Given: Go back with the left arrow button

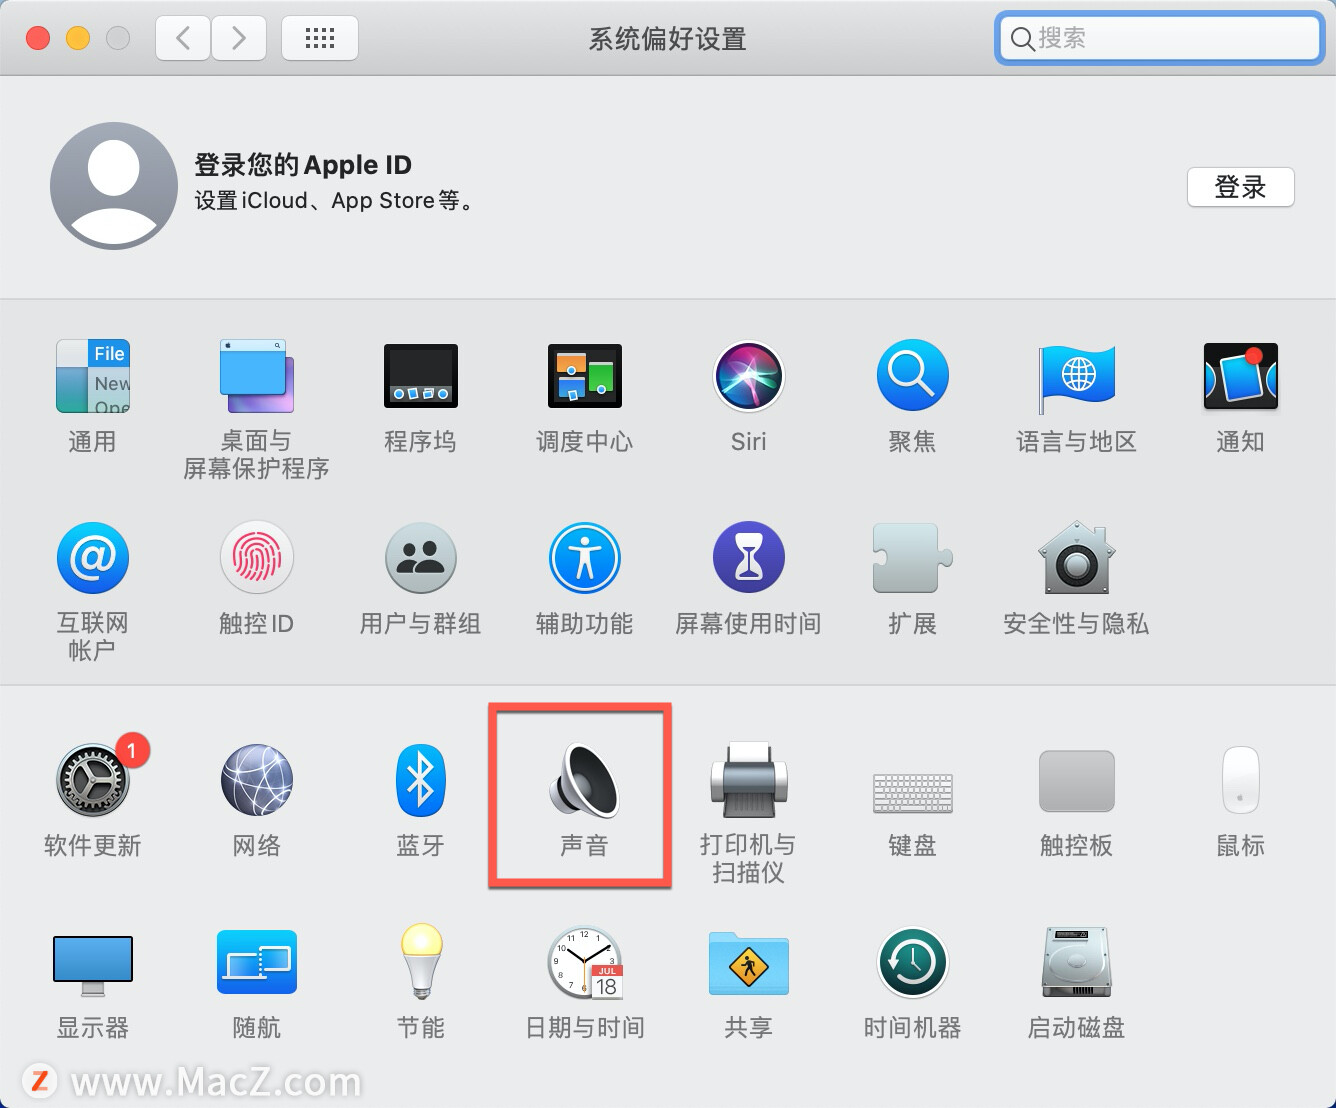Looking at the screenshot, I should (x=183, y=39).
